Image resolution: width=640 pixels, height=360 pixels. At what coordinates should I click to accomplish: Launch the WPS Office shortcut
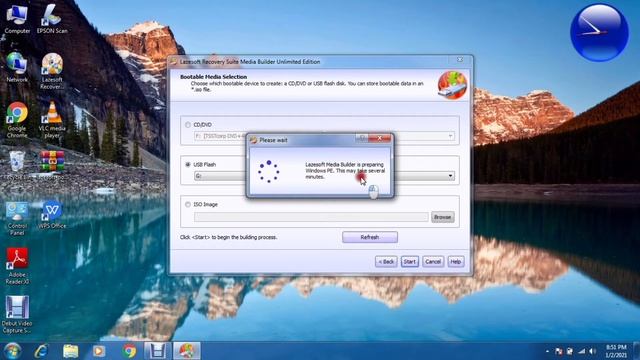click(x=52, y=214)
